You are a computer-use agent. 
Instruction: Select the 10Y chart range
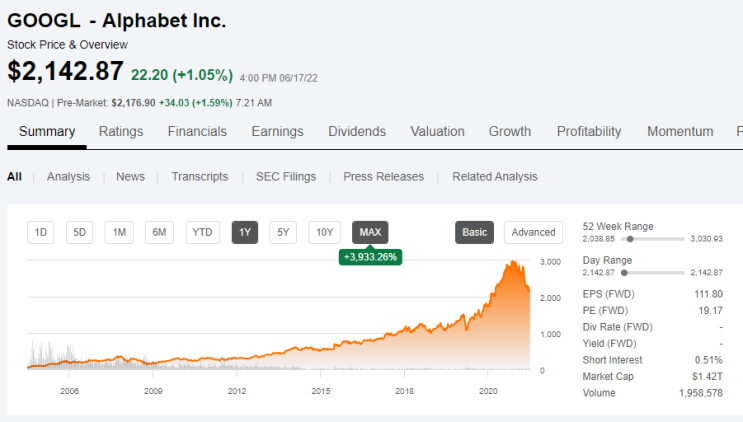pos(324,233)
